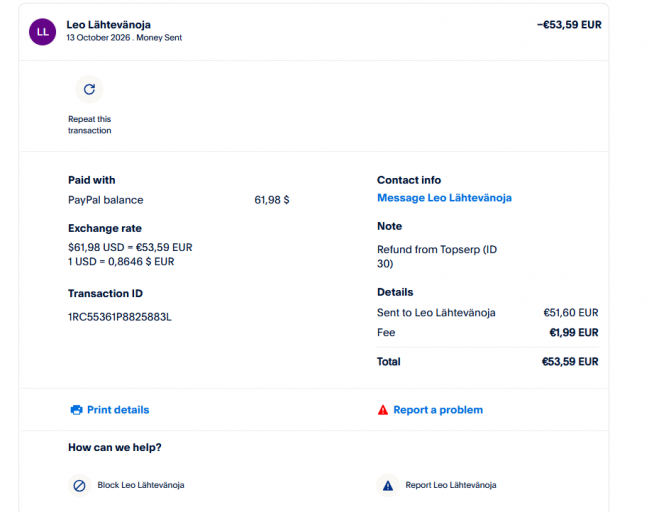This screenshot has width=671, height=512.
Task: Click the header name Leo Lähtevänoja
Action: click(x=109, y=25)
